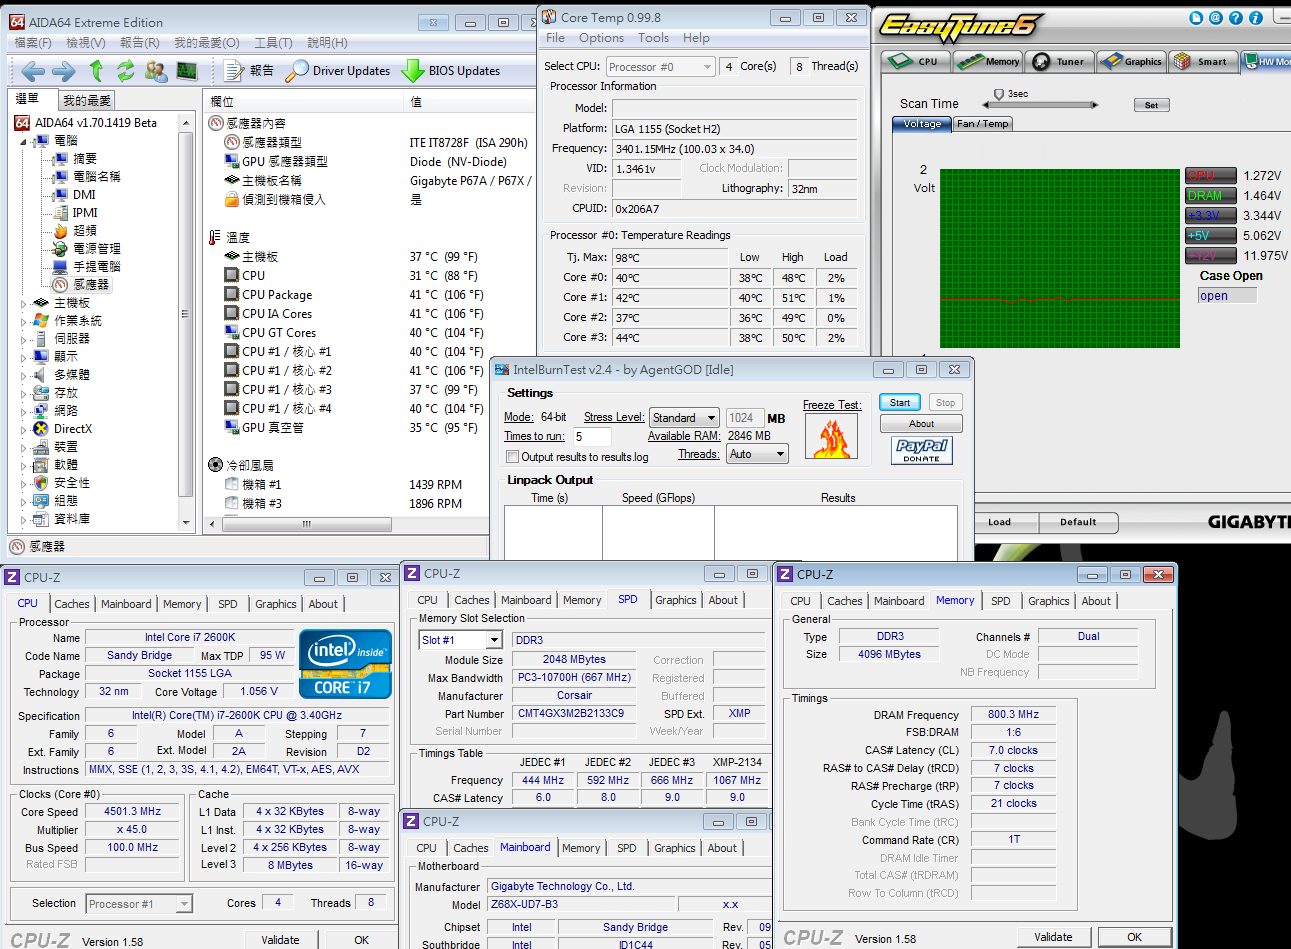Toggle the CPU voltage trace in EasyTune6
1291x949 pixels.
tap(1211, 175)
